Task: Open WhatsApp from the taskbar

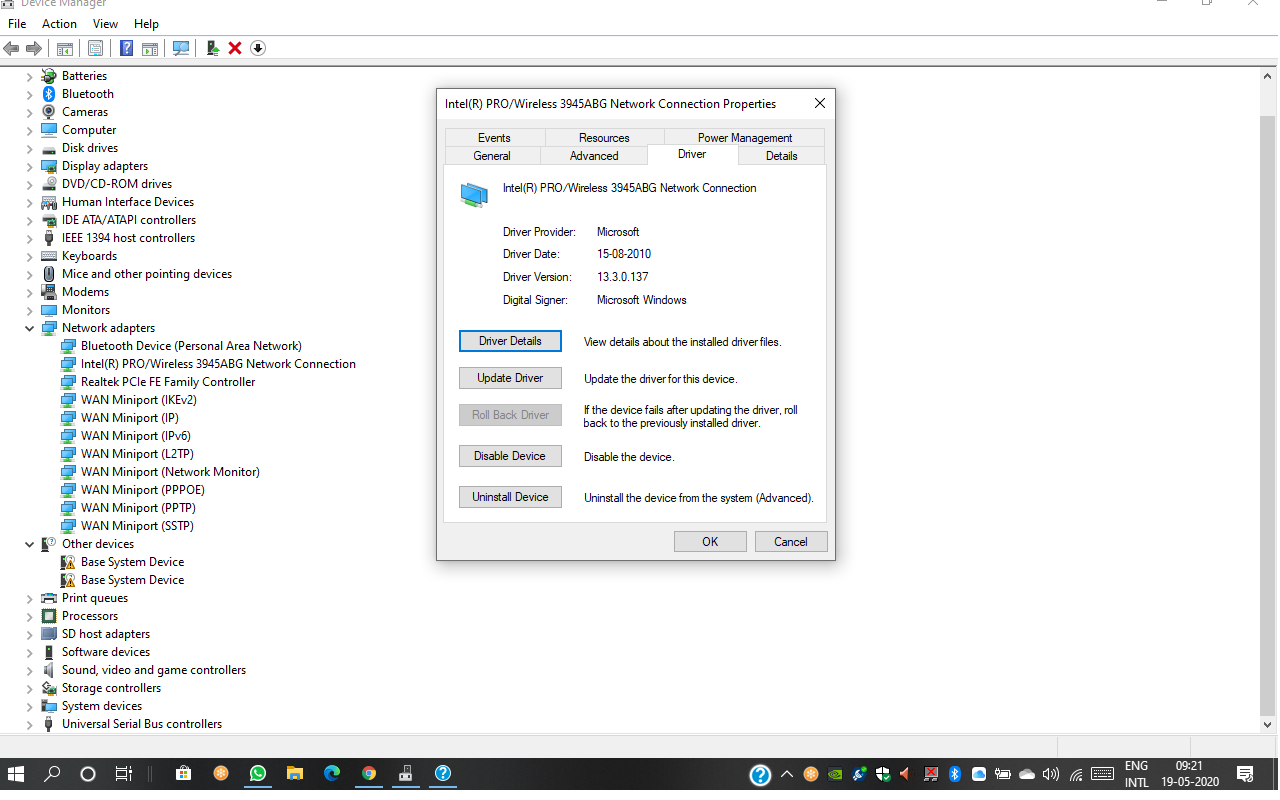Action: [x=258, y=773]
